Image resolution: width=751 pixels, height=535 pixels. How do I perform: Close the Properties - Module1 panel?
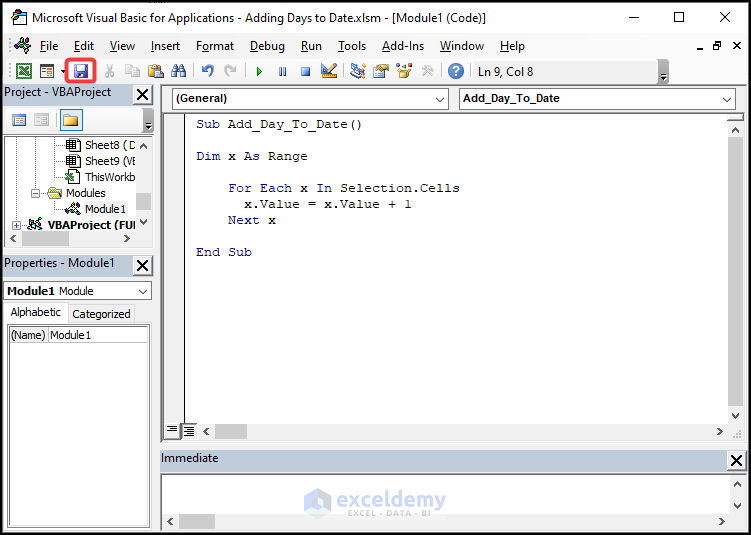click(x=142, y=265)
